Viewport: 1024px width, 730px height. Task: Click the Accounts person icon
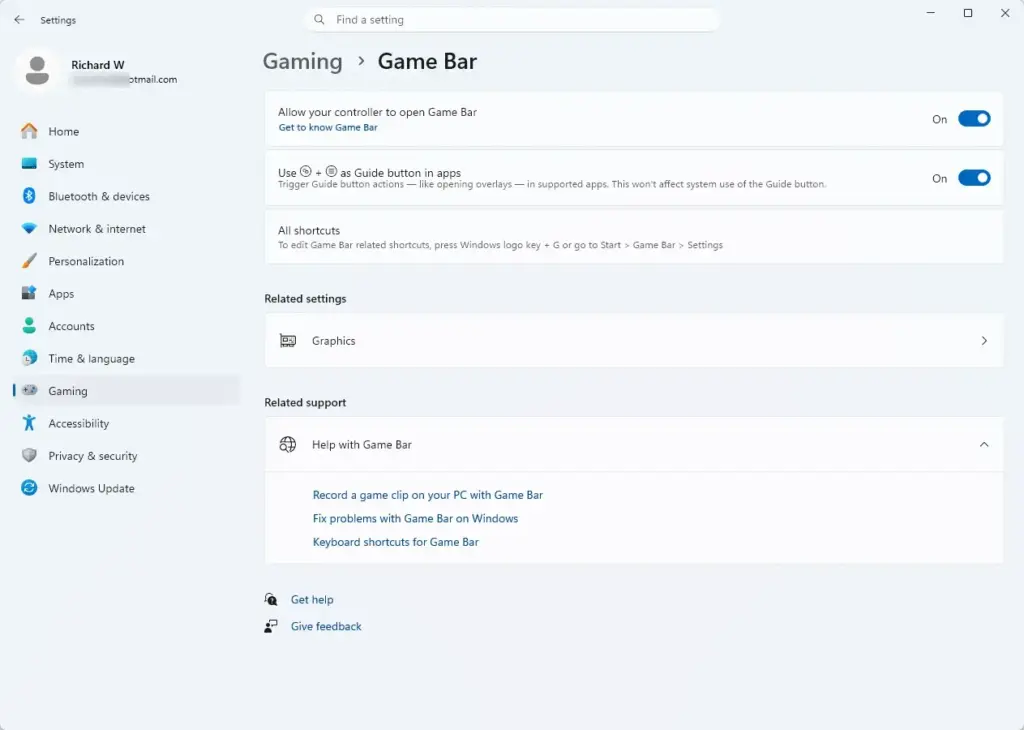point(29,325)
